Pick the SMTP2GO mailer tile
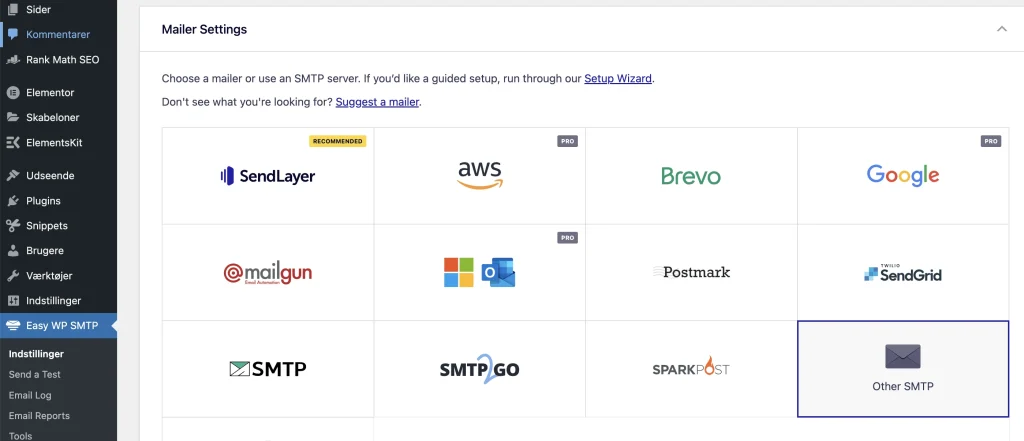Viewport: 1024px width, 441px height. [480, 369]
